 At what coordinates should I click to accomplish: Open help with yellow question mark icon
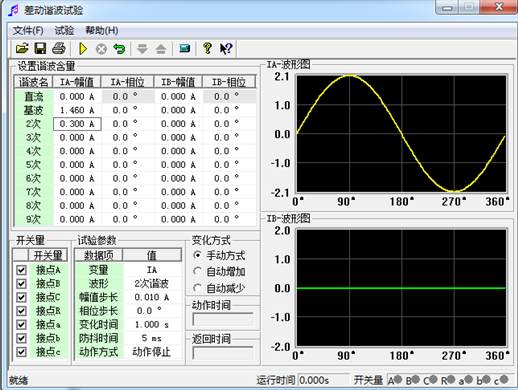click(207, 49)
